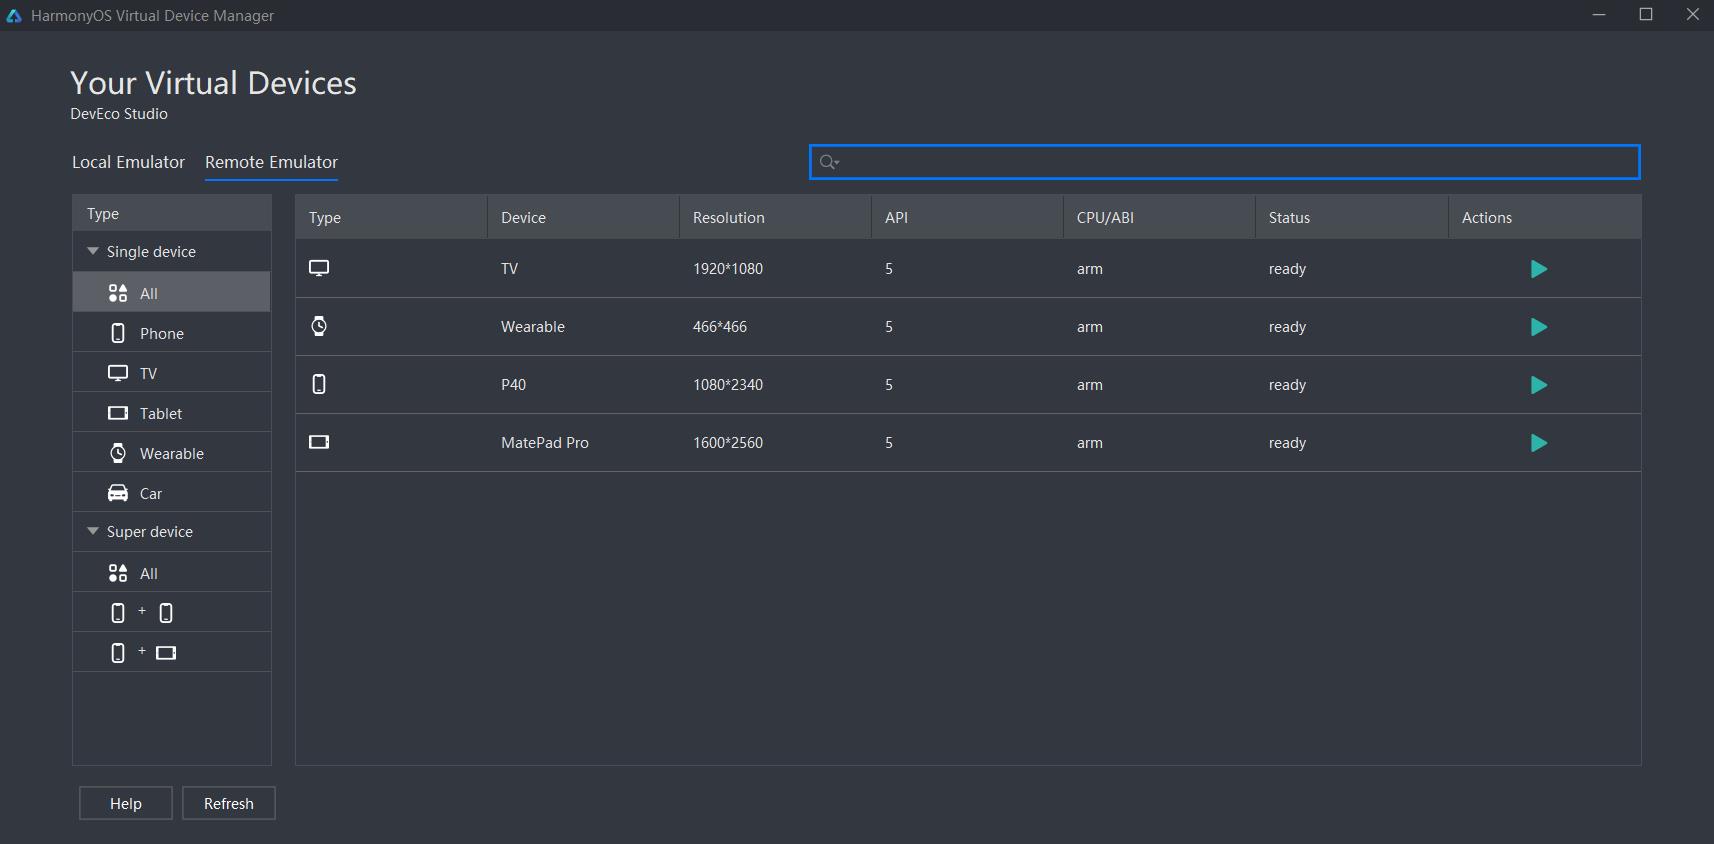Viewport: 1714px width, 844px height.
Task: Collapse the Single device group
Action: coord(93,251)
